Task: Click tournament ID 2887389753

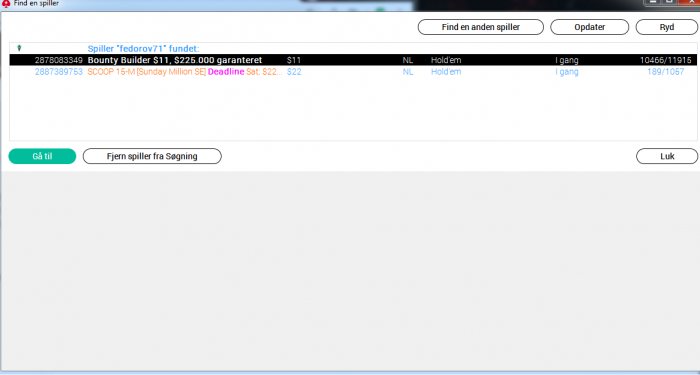Action: 58,71
